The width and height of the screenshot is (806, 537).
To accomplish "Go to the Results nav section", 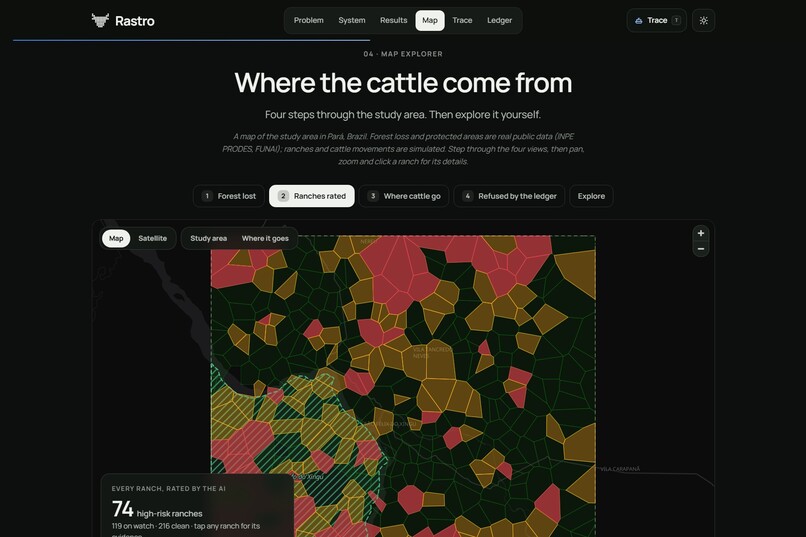I will (393, 21).
